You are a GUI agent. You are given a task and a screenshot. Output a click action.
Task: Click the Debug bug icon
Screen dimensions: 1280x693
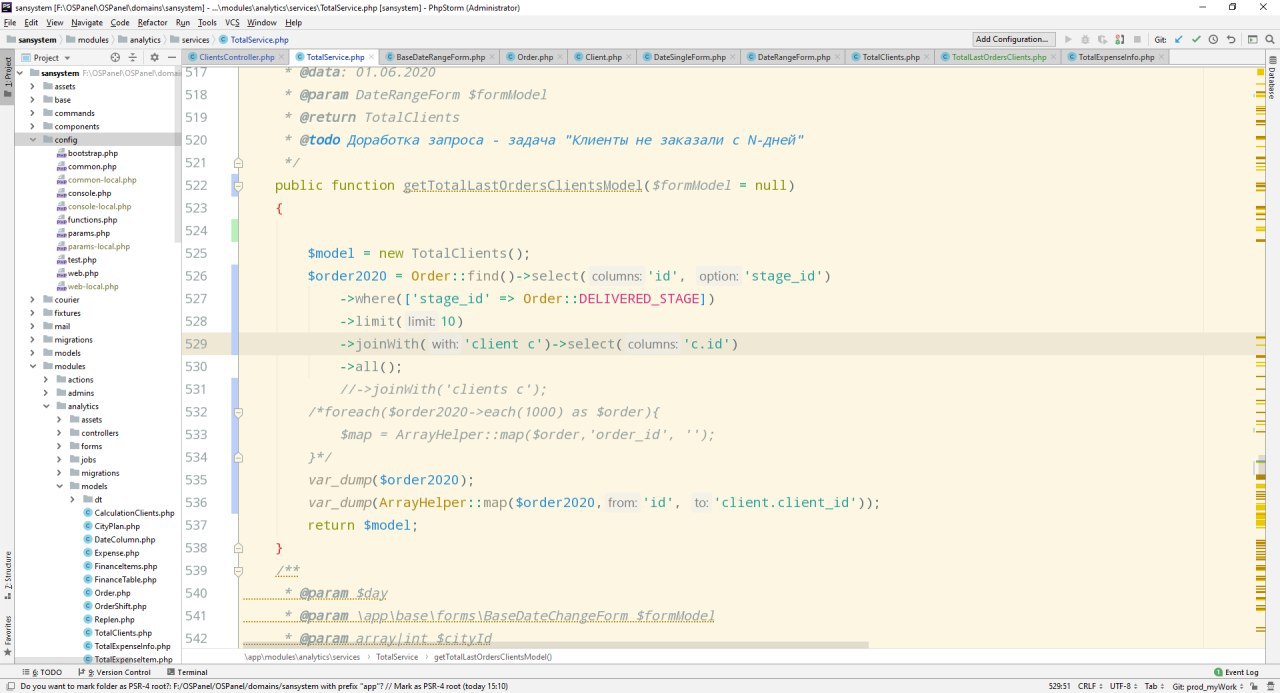tap(1085, 39)
